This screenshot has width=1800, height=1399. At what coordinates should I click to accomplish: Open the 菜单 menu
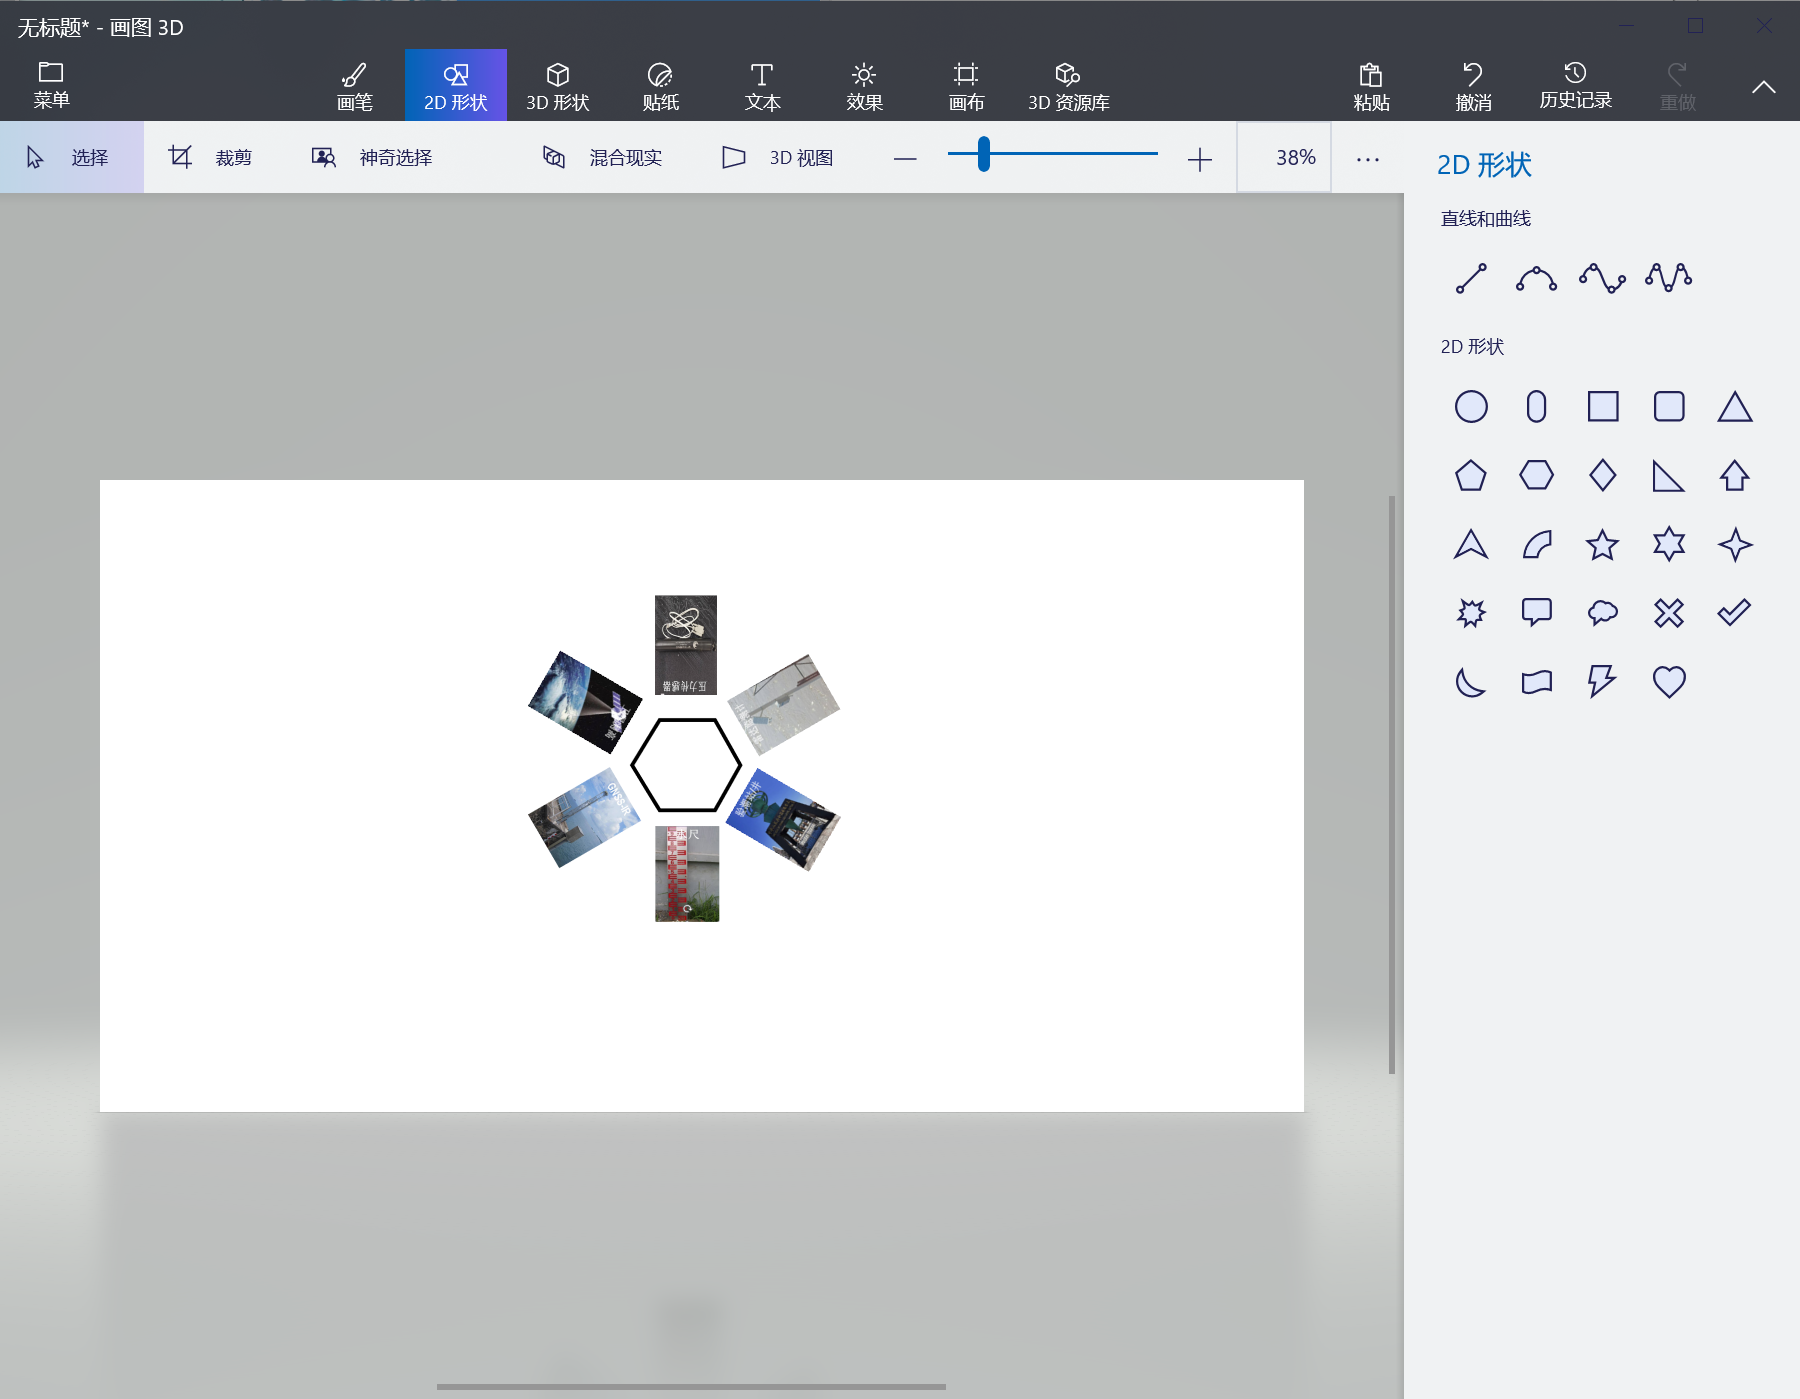51,85
